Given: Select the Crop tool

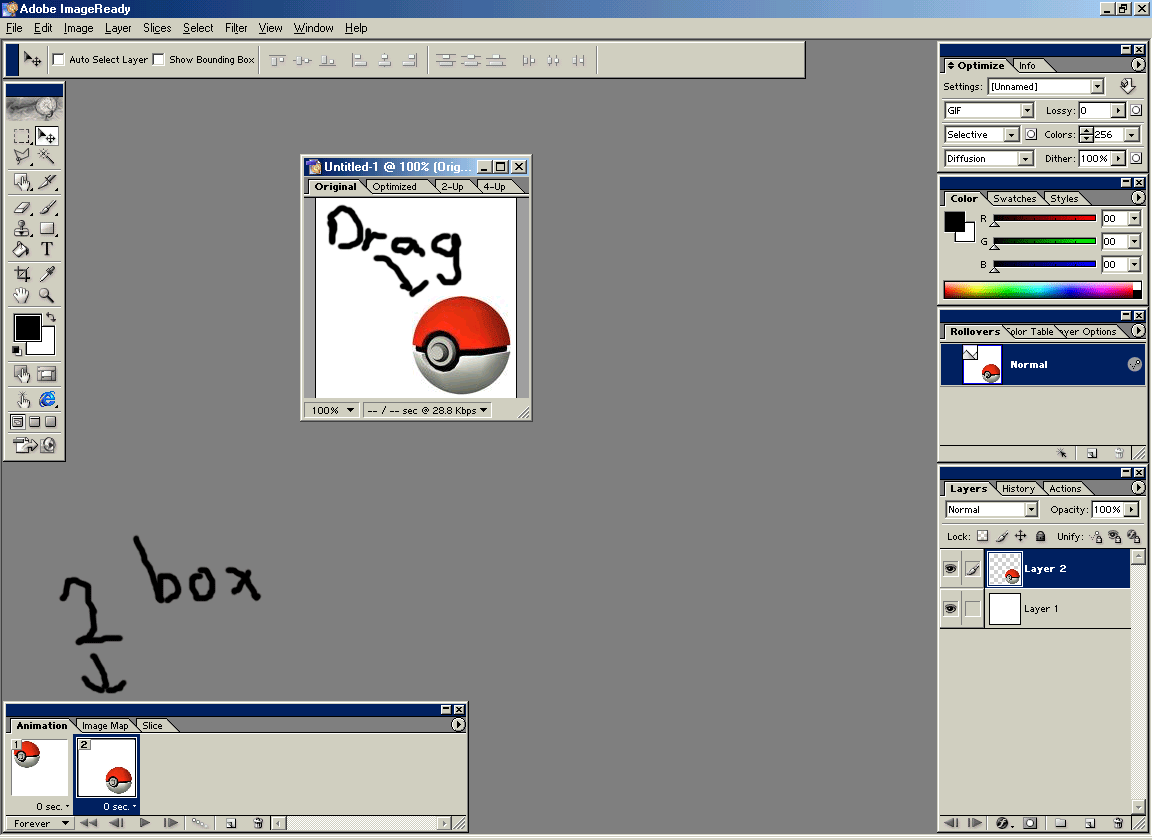Looking at the screenshot, I should click(x=22, y=274).
